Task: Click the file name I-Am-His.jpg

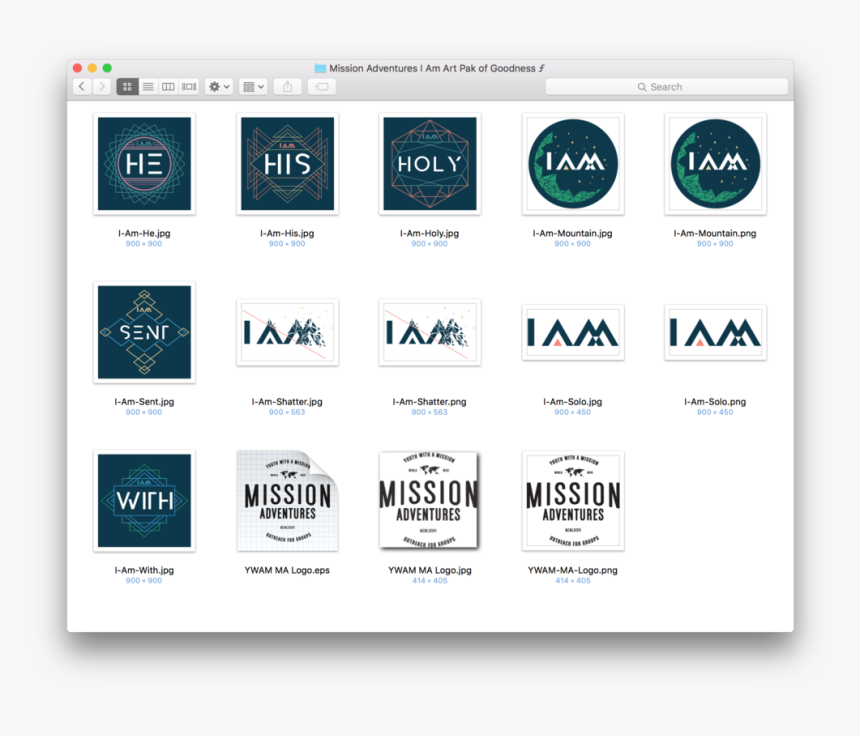Action: tap(287, 233)
